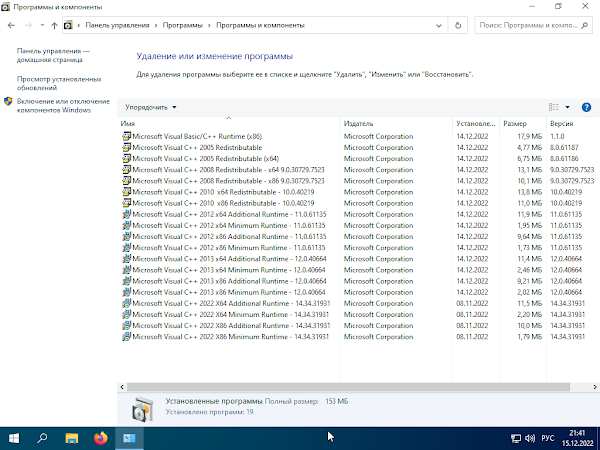The width and height of the screenshot is (600, 450).
Task: Open the volume speaker tray icon
Action: [530, 438]
